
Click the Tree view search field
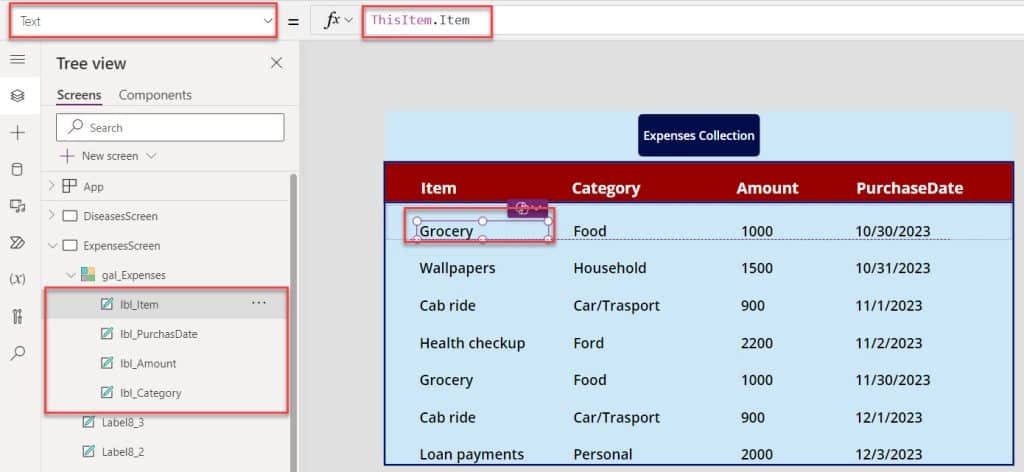click(x=170, y=127)
